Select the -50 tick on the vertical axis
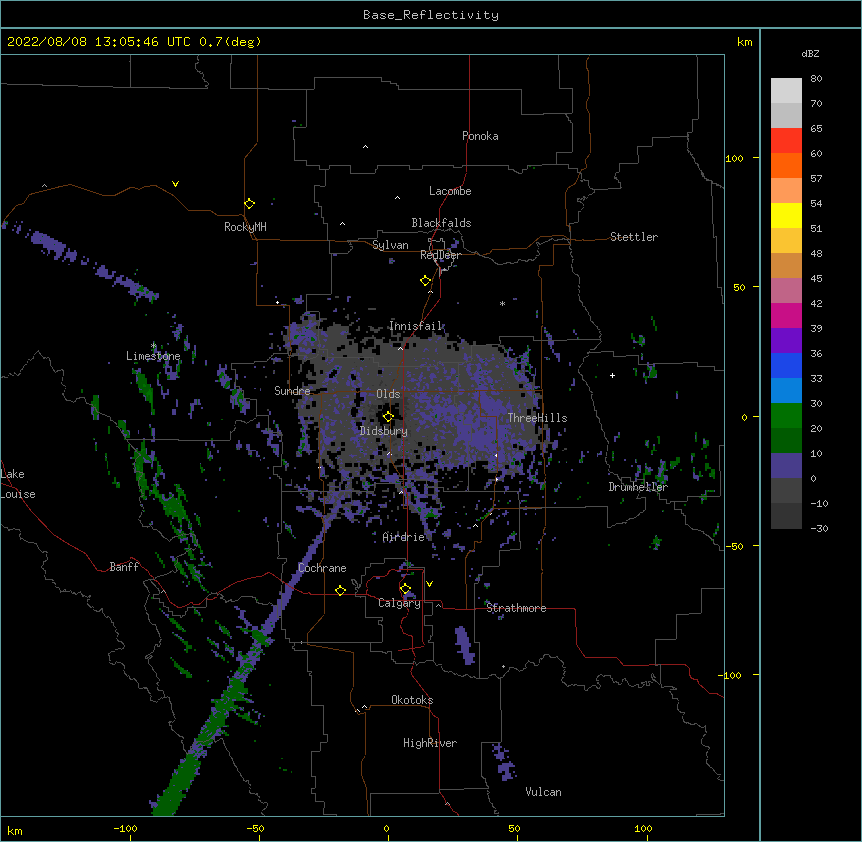862x842 pixels. (734, 546)
